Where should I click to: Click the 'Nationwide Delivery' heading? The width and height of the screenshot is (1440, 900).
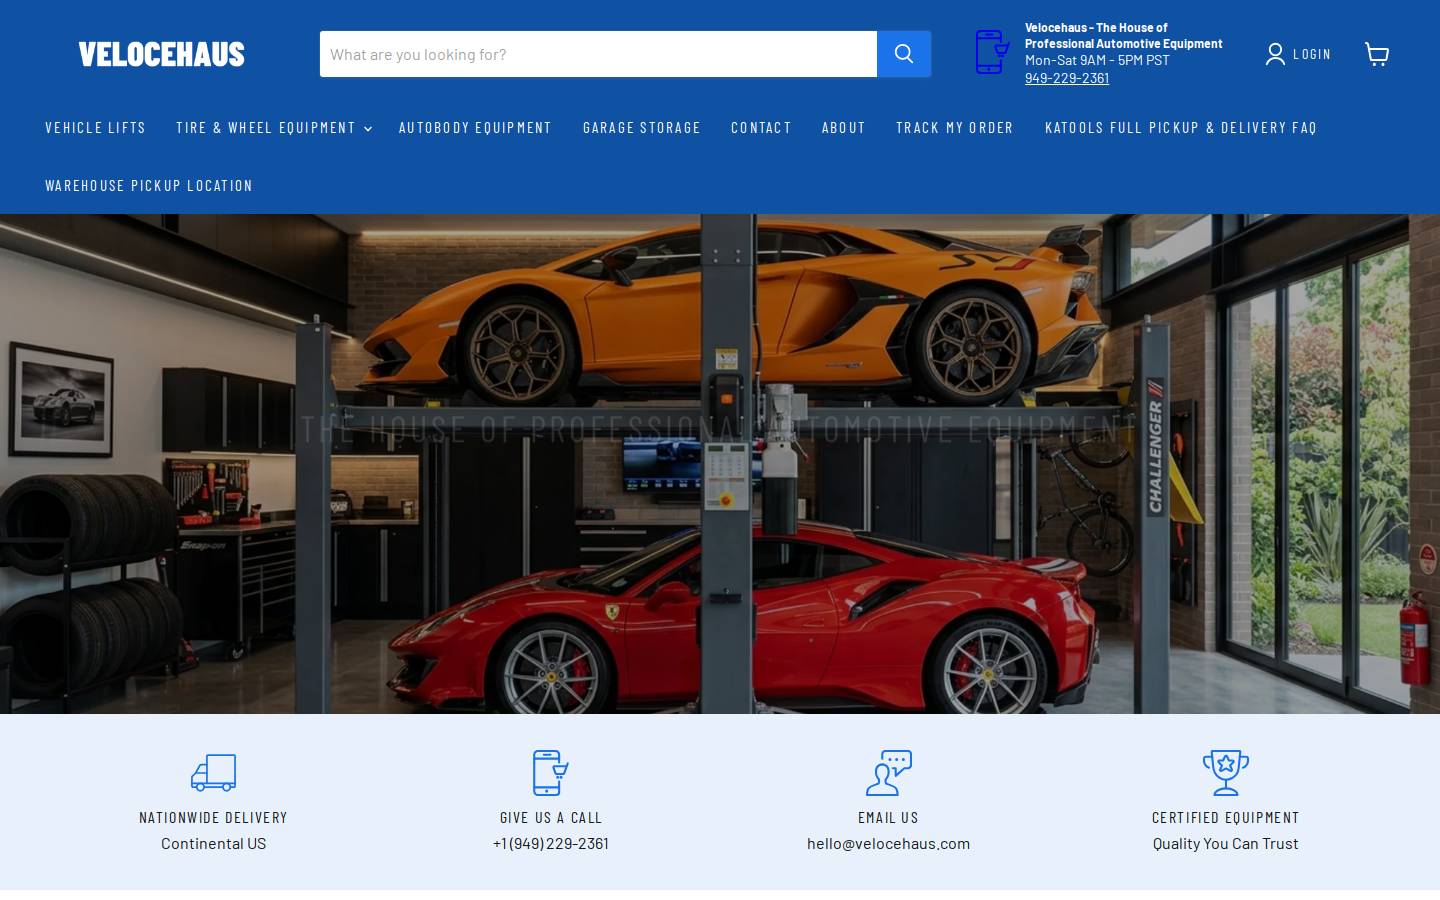[214, 817]
